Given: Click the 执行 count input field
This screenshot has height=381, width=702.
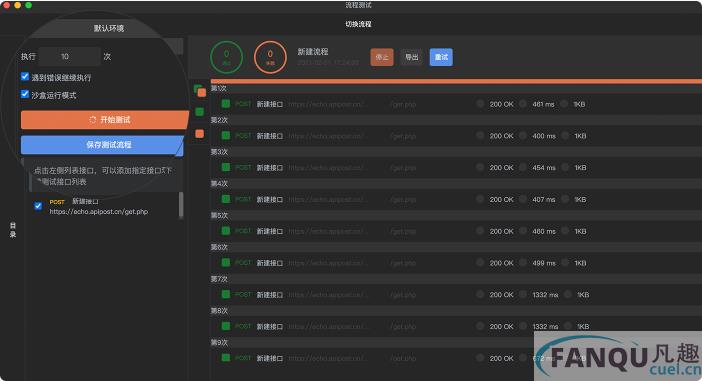Looking at the screenshot, I should tap(69, 56).
